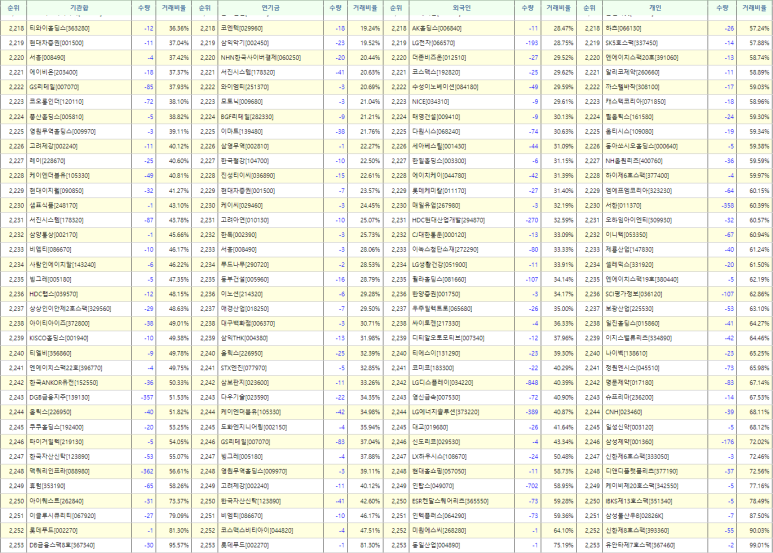
Task: Select HDC현대산업개발[294870] entry
Action: 448,220
